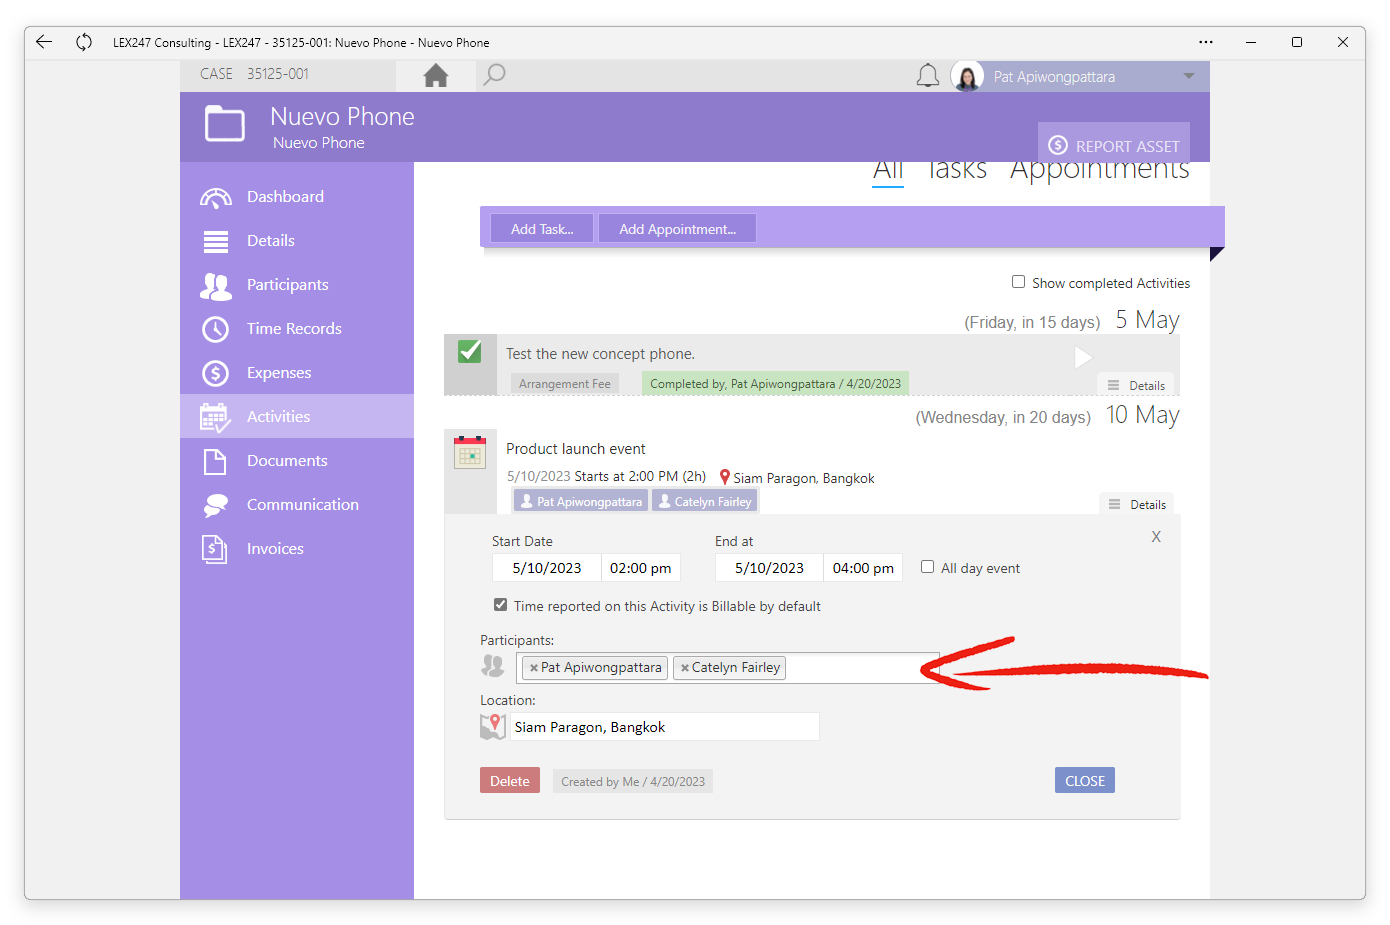Click the Documents page icon
Viewport: 1390px width, 925px height.
coord(216,461)
